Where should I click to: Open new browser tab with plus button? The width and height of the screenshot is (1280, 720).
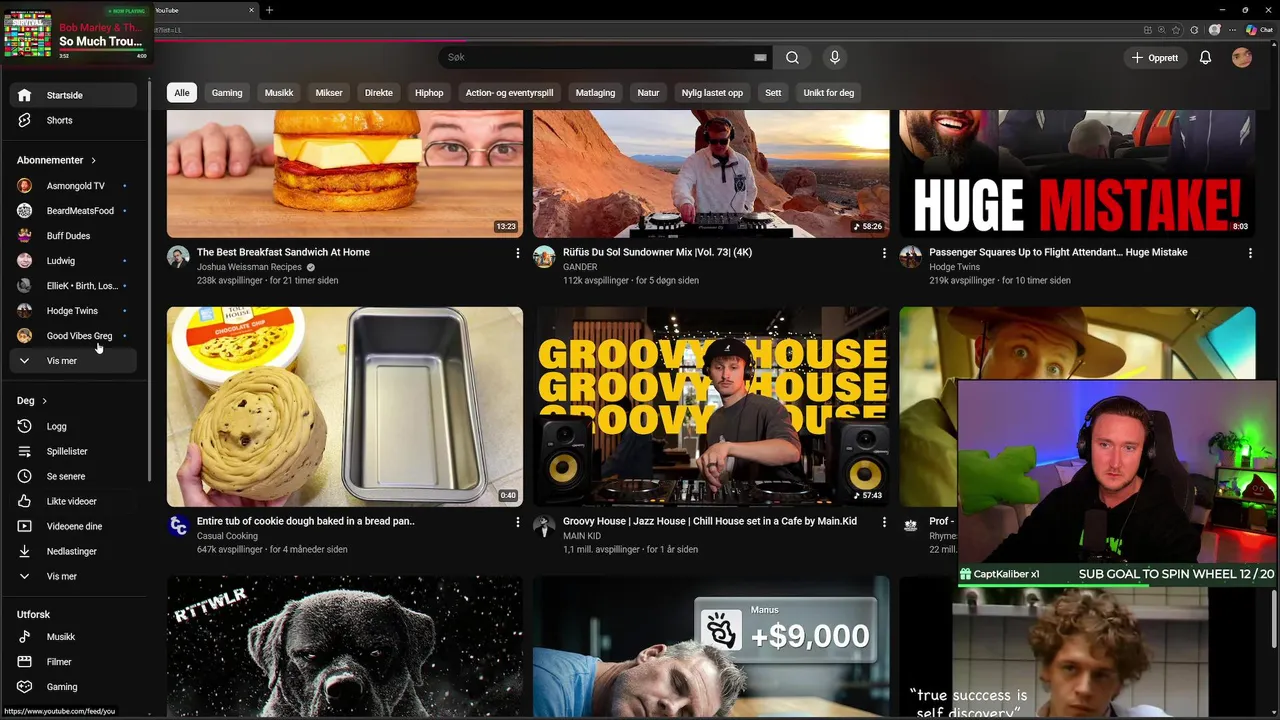click(x=269, y=10)
